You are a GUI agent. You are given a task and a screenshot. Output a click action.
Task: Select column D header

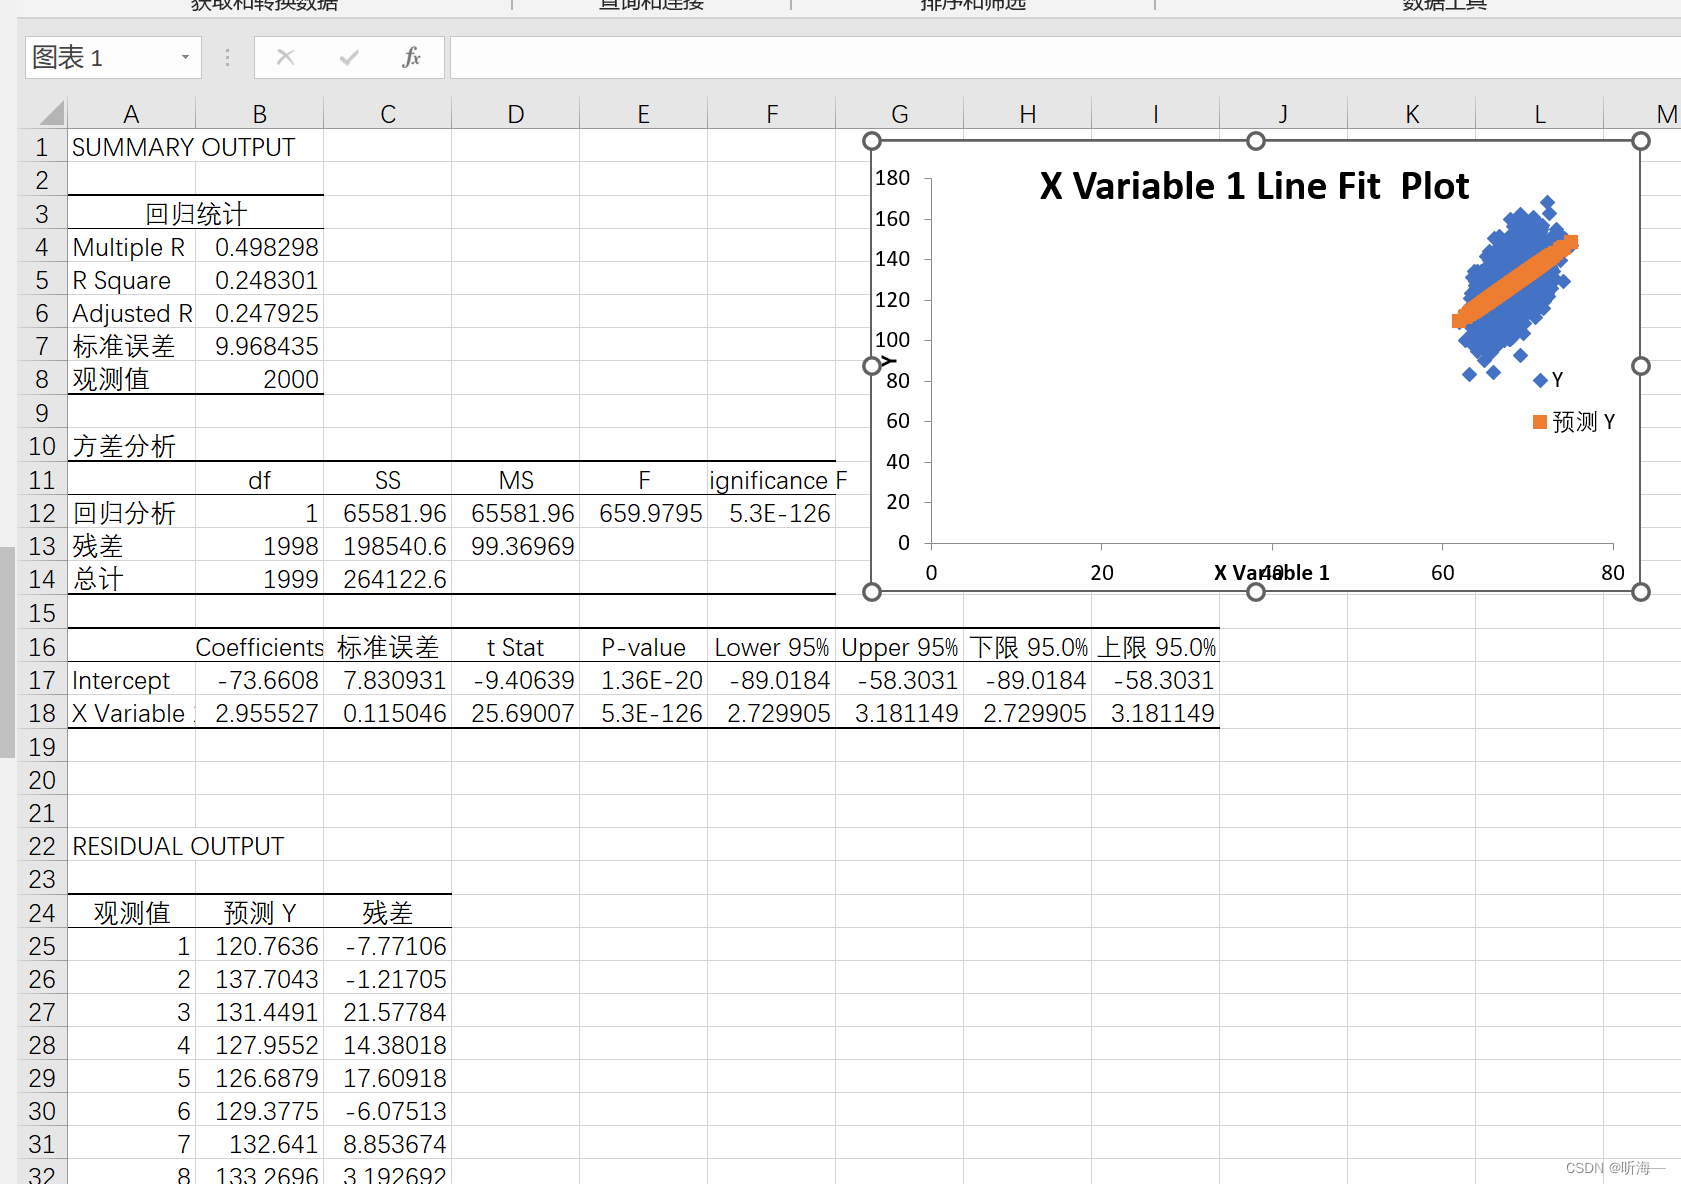click(515, 114)
